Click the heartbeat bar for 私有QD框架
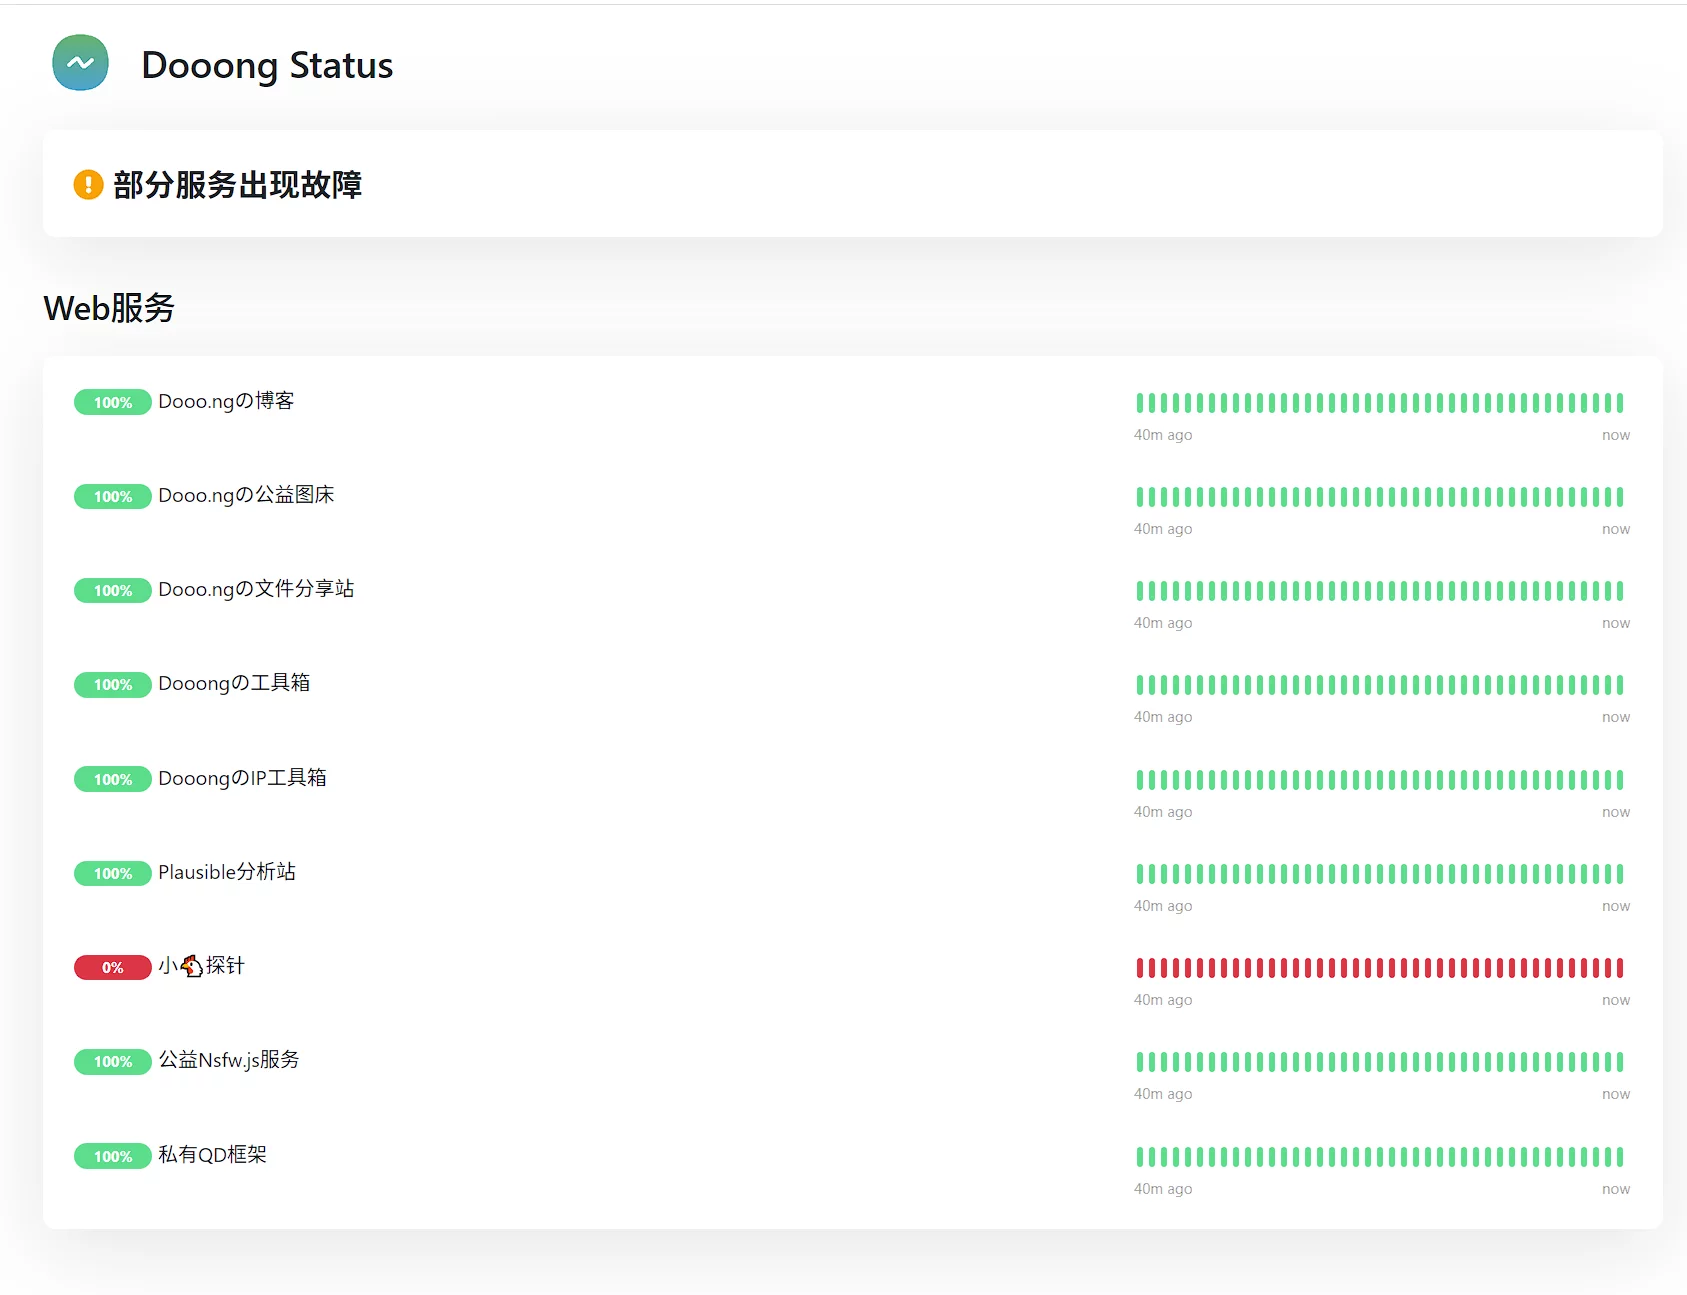The width and height of the screenshot is (1687, 1295). click(1379, 1157)
